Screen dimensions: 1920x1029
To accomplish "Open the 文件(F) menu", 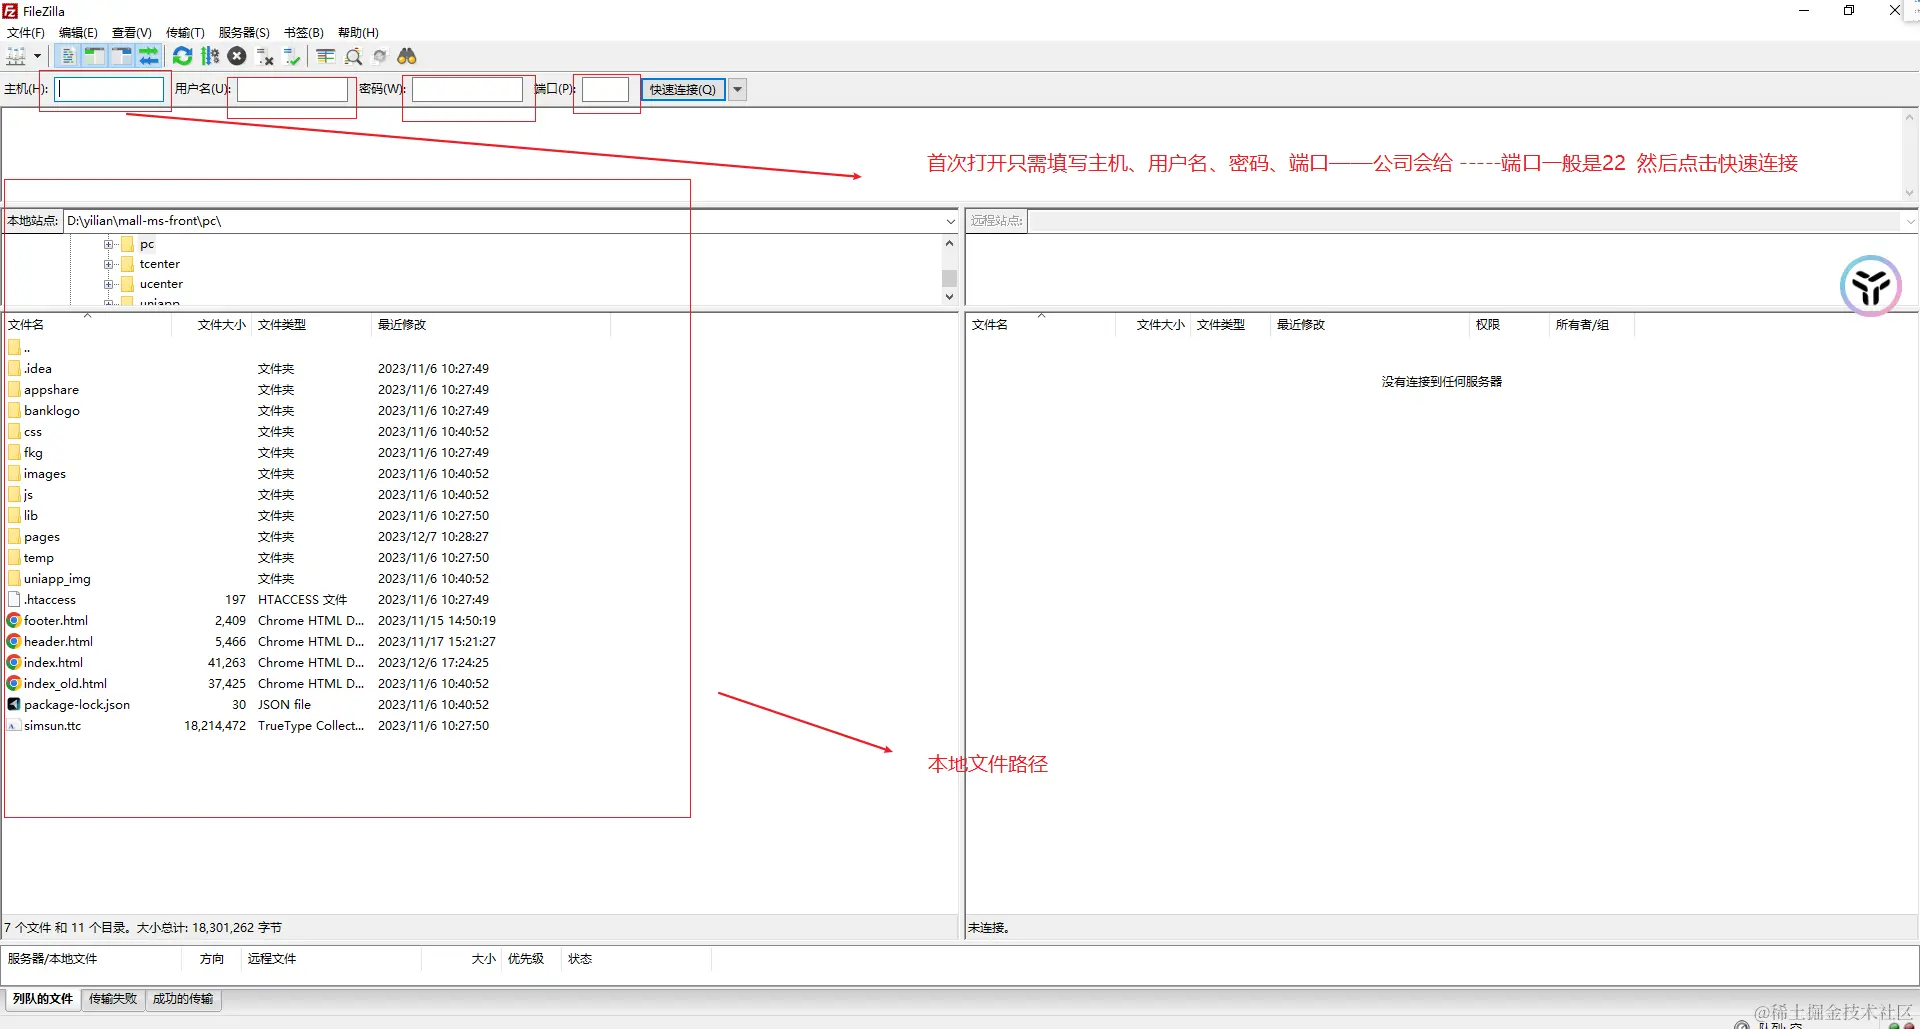I will tap(26, 32).
